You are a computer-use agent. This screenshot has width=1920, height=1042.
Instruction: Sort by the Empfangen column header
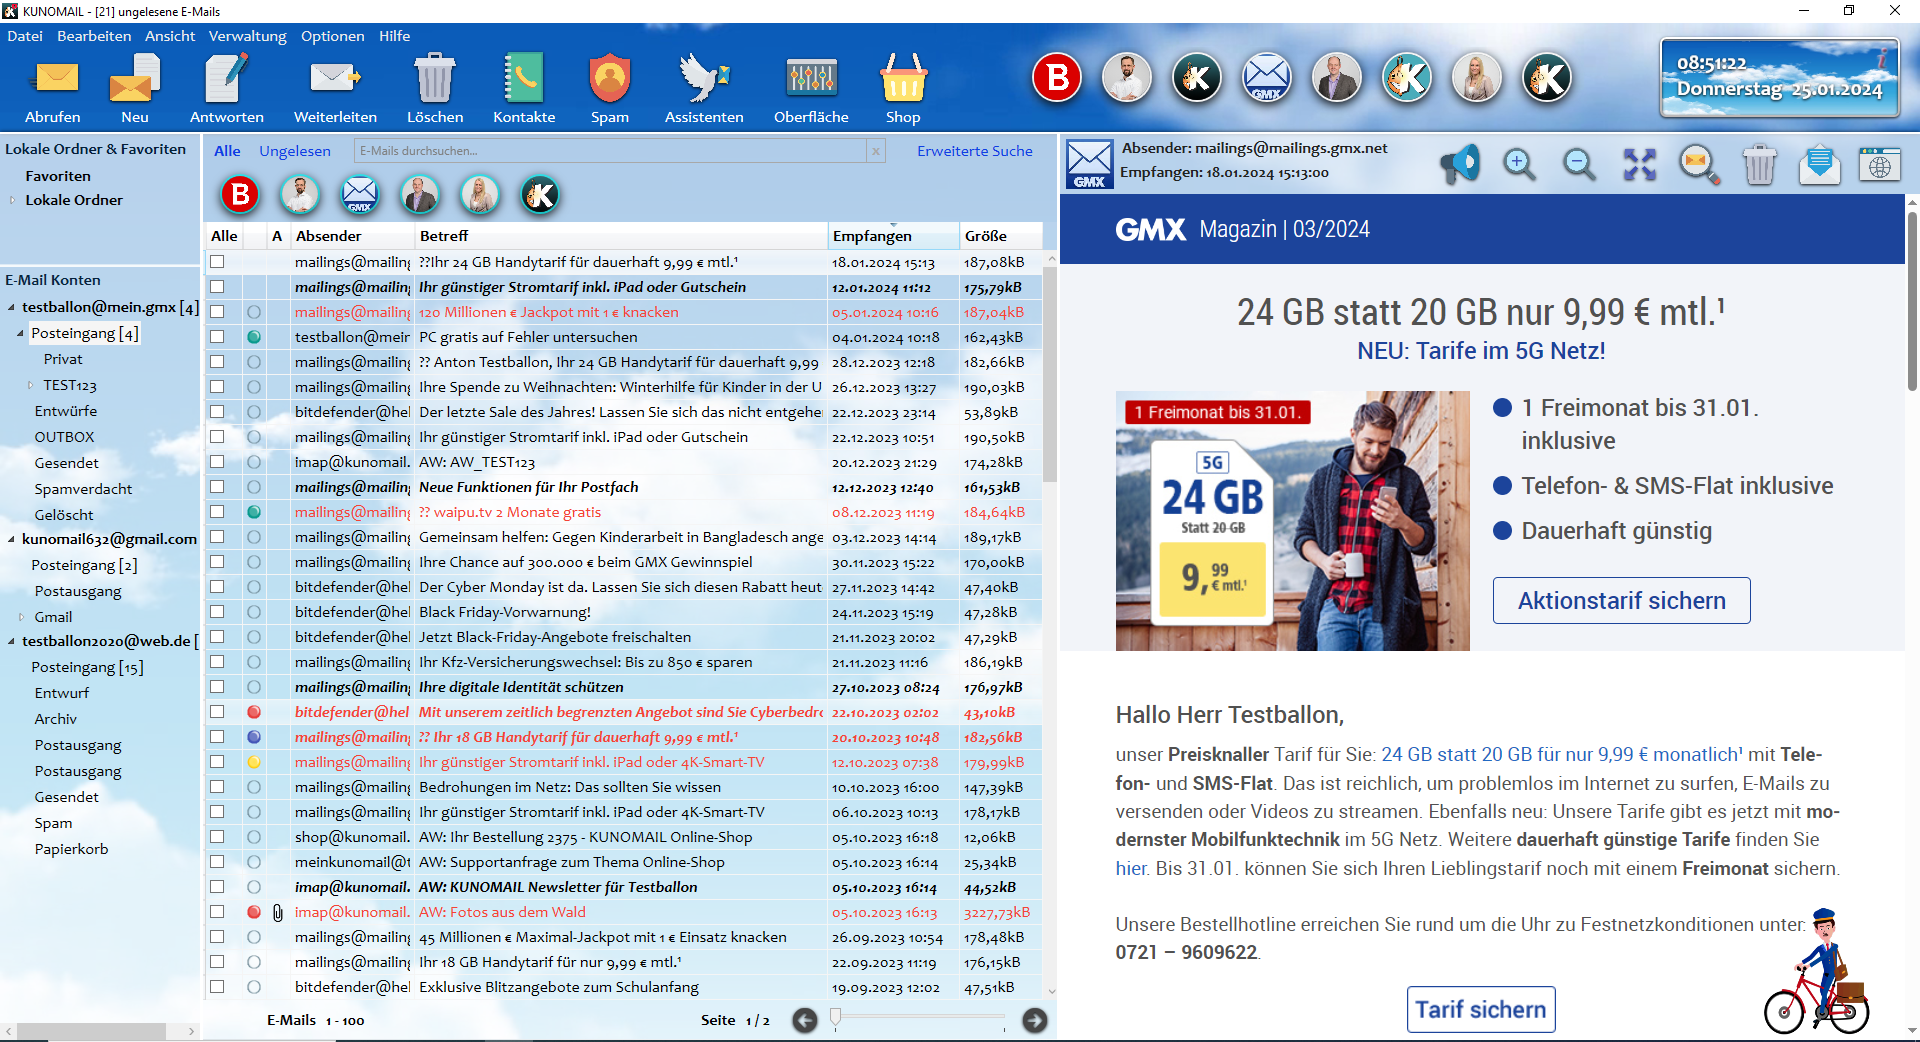[x=892, y=236]
